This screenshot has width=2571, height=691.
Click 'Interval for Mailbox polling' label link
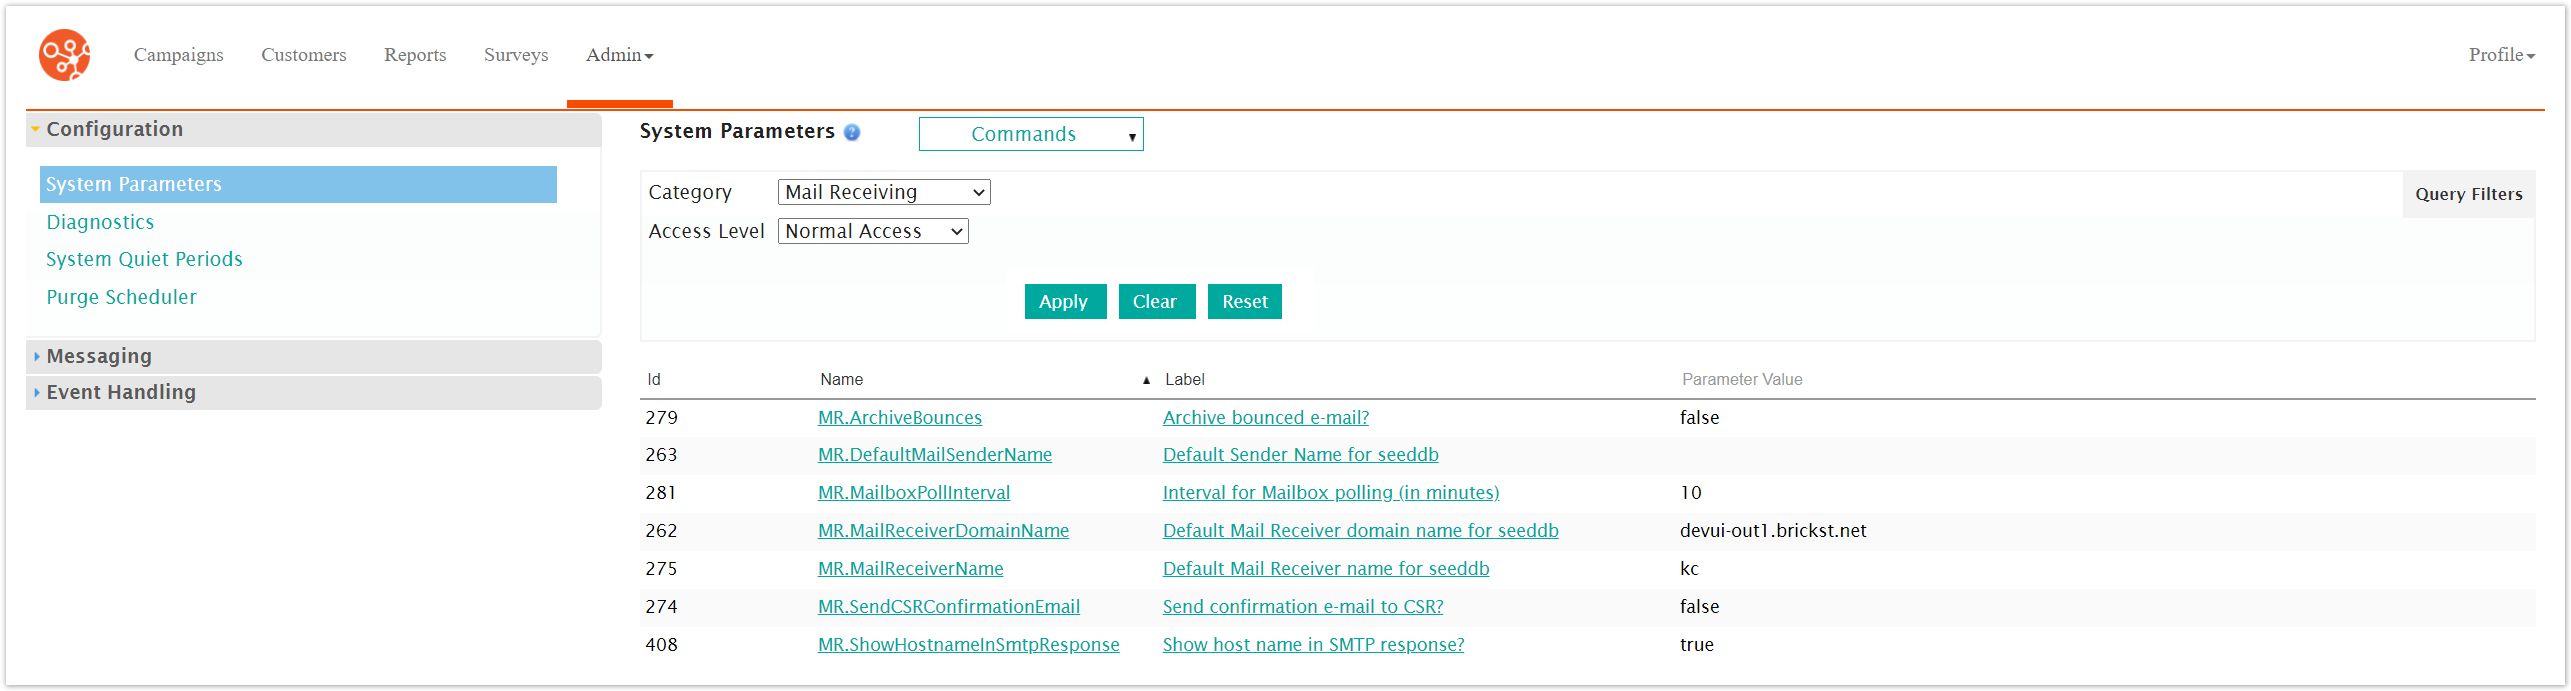pos(1331,493)
